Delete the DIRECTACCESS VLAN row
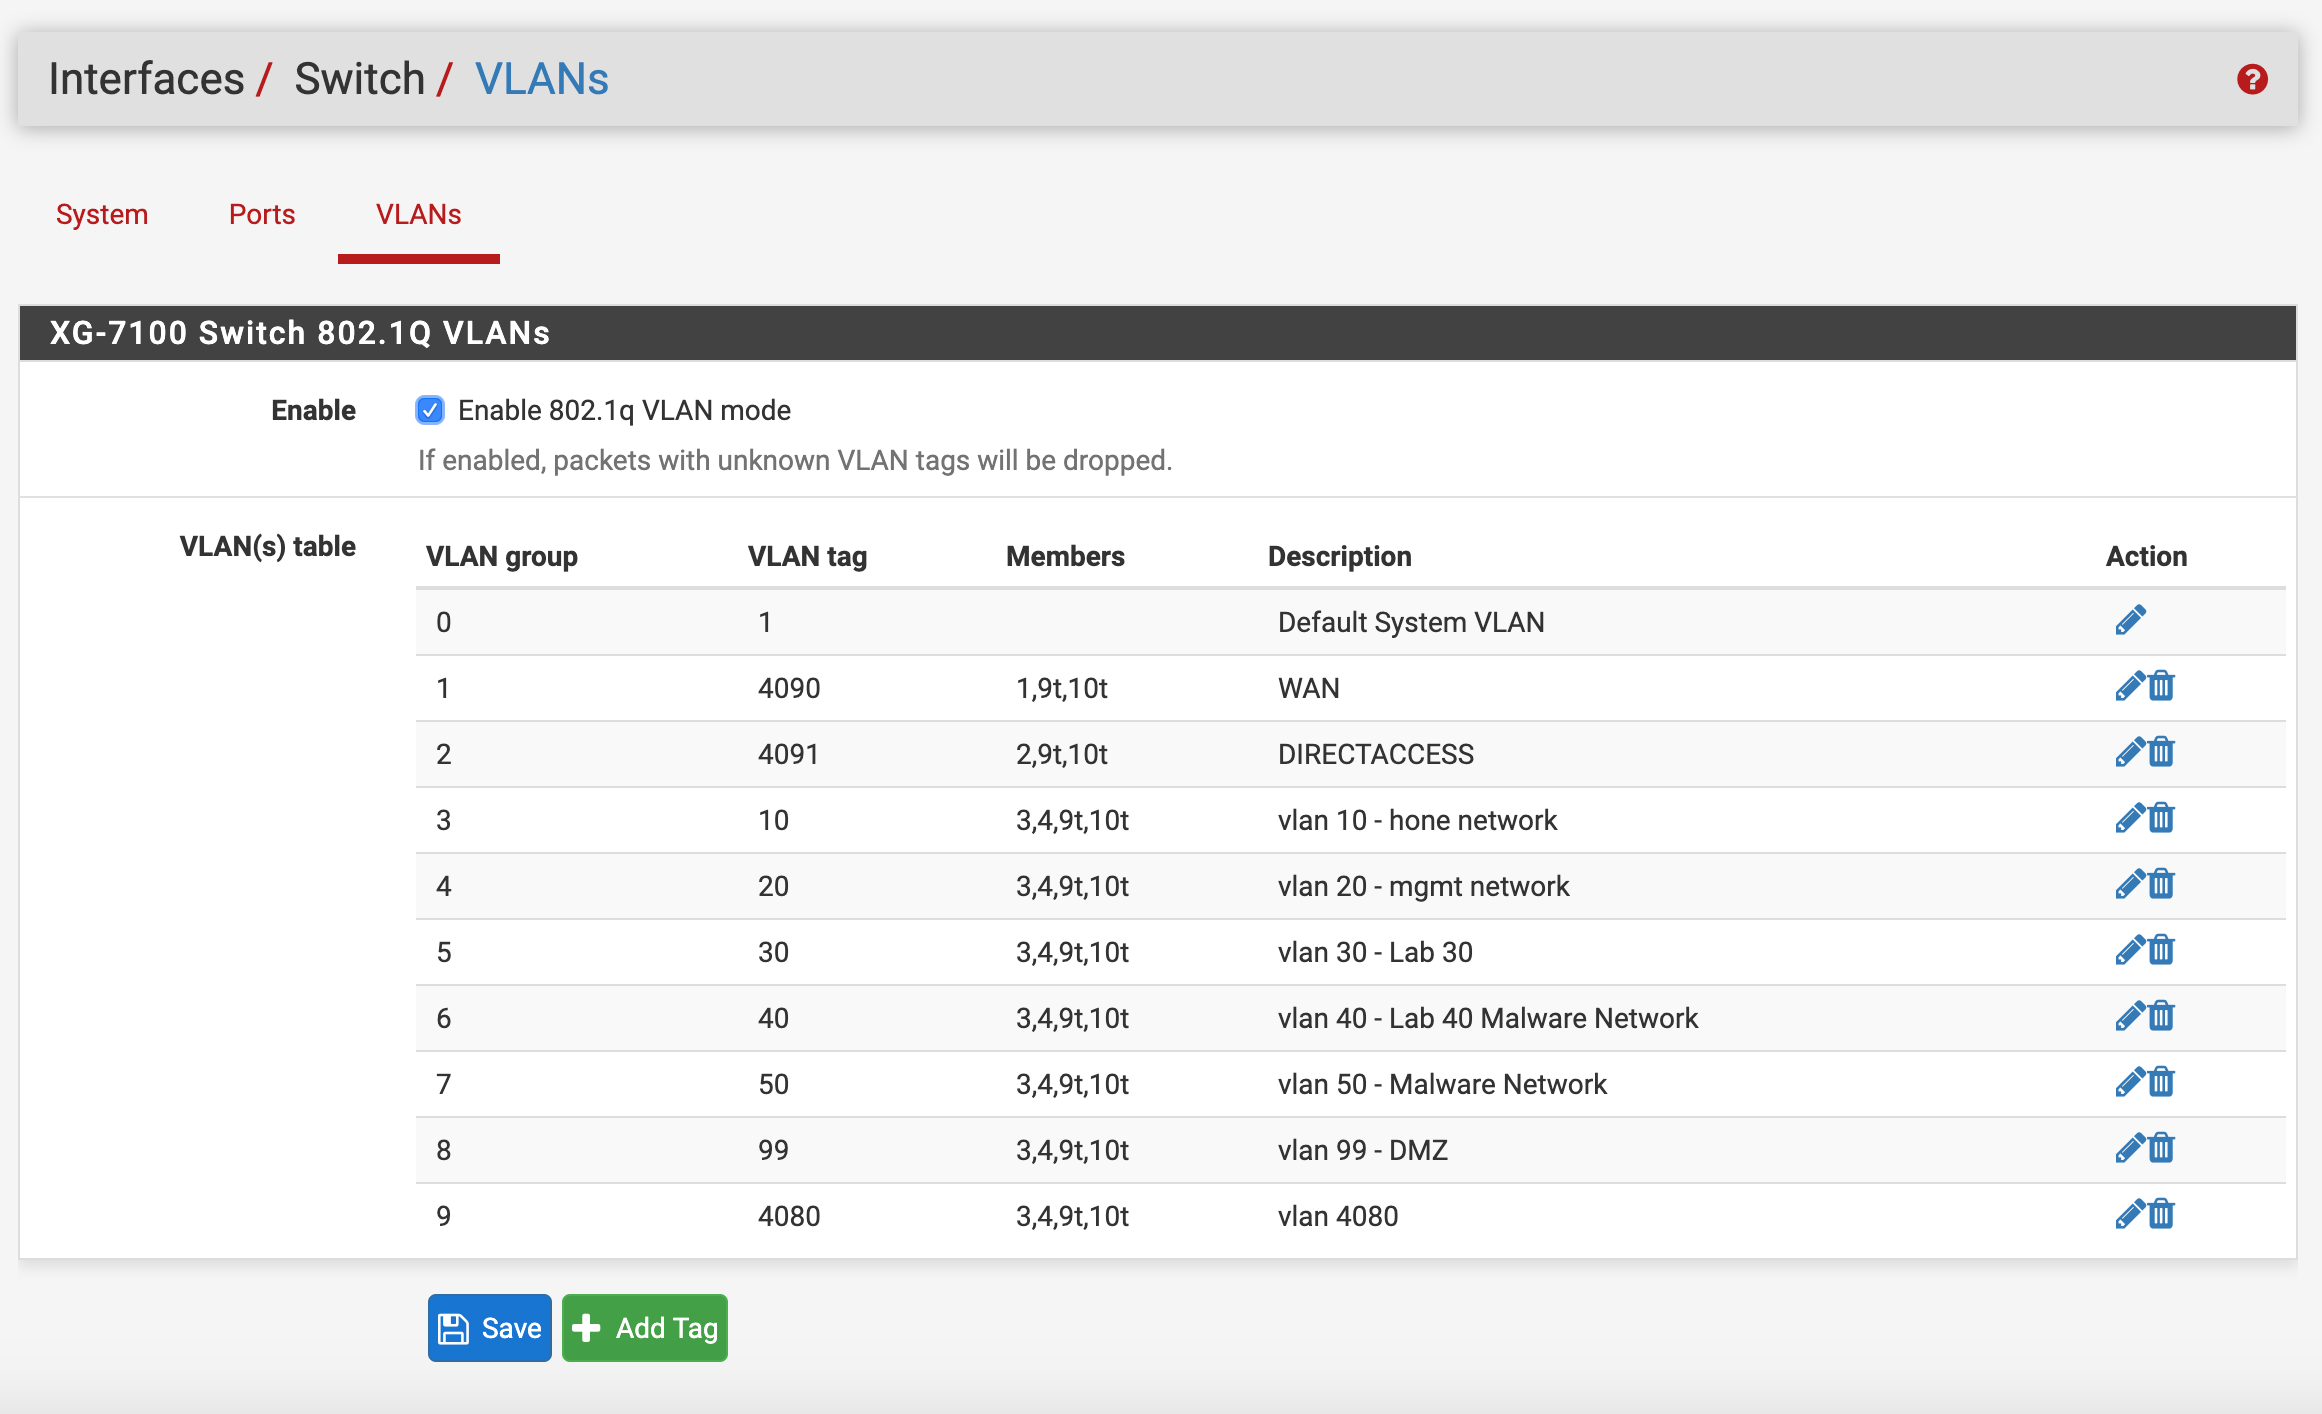Viewport: 2322px width, 1414px height. coord(2162,753)
